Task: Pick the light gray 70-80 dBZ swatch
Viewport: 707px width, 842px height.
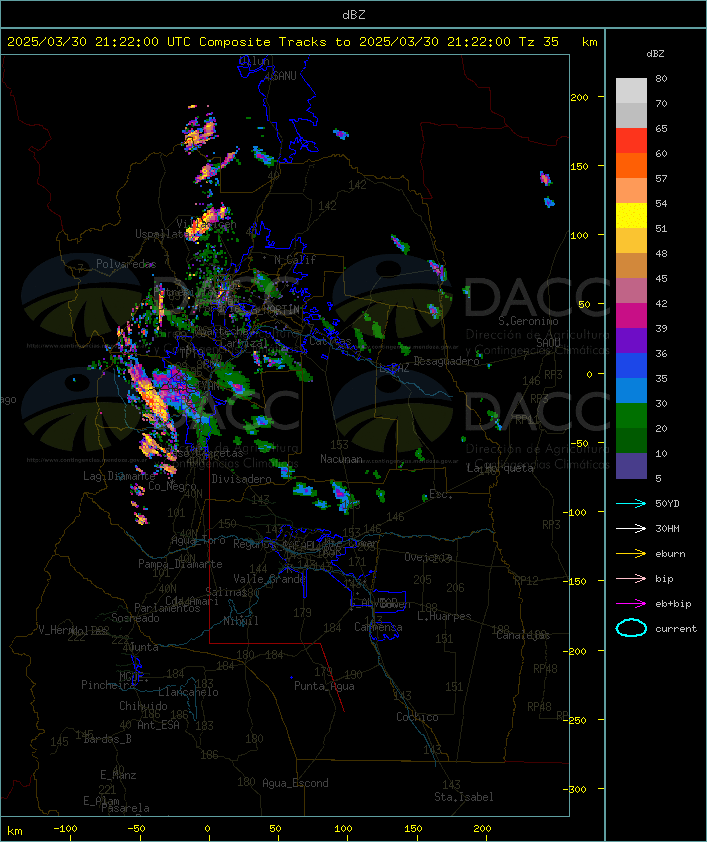Action: tap(631, 91)
